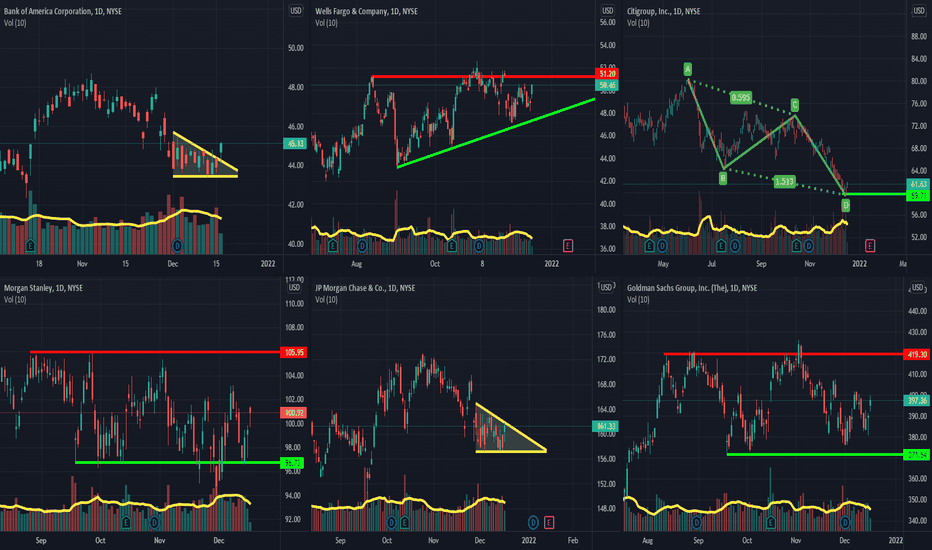The height and width of the screenshot is (550, 932).
Task: Click the red 51.20 price label on Wells Fargo
Action: (x=607, y=74)
